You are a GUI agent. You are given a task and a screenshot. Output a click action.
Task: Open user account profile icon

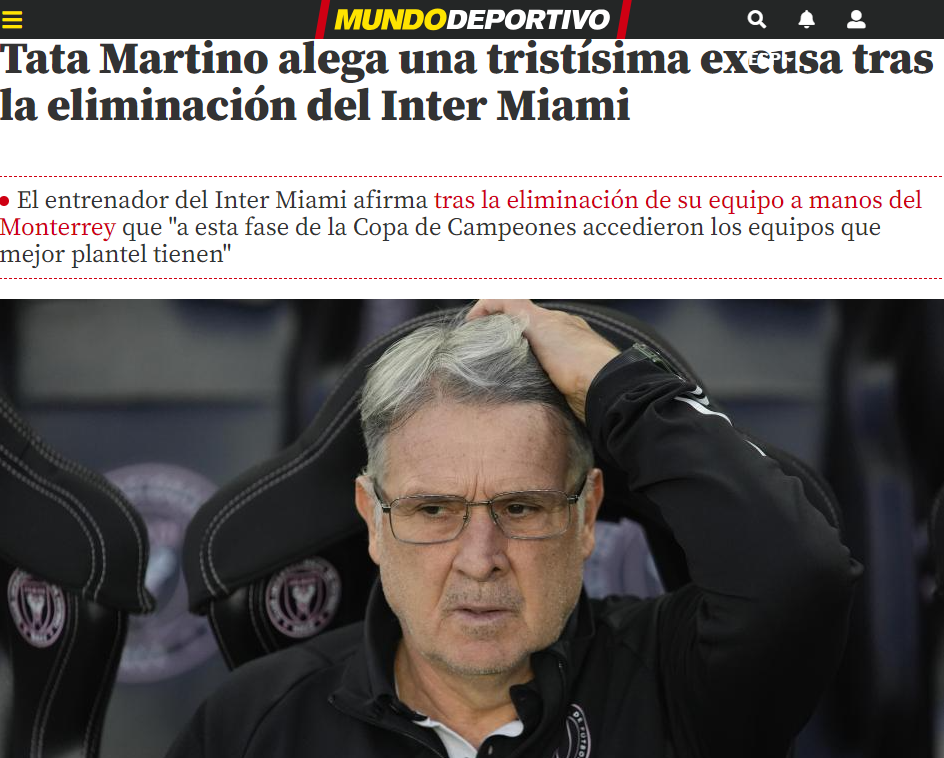click(x=856, y=20)
